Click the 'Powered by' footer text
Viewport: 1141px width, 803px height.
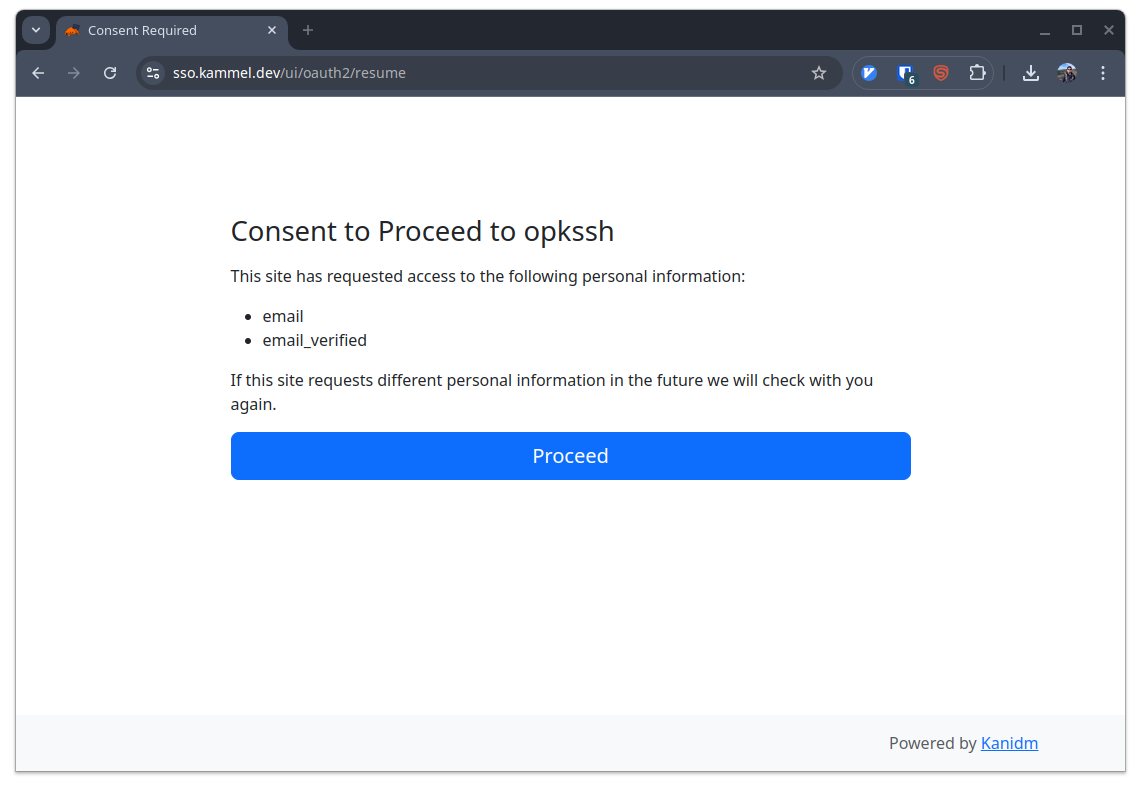click(x=932, y=743)
